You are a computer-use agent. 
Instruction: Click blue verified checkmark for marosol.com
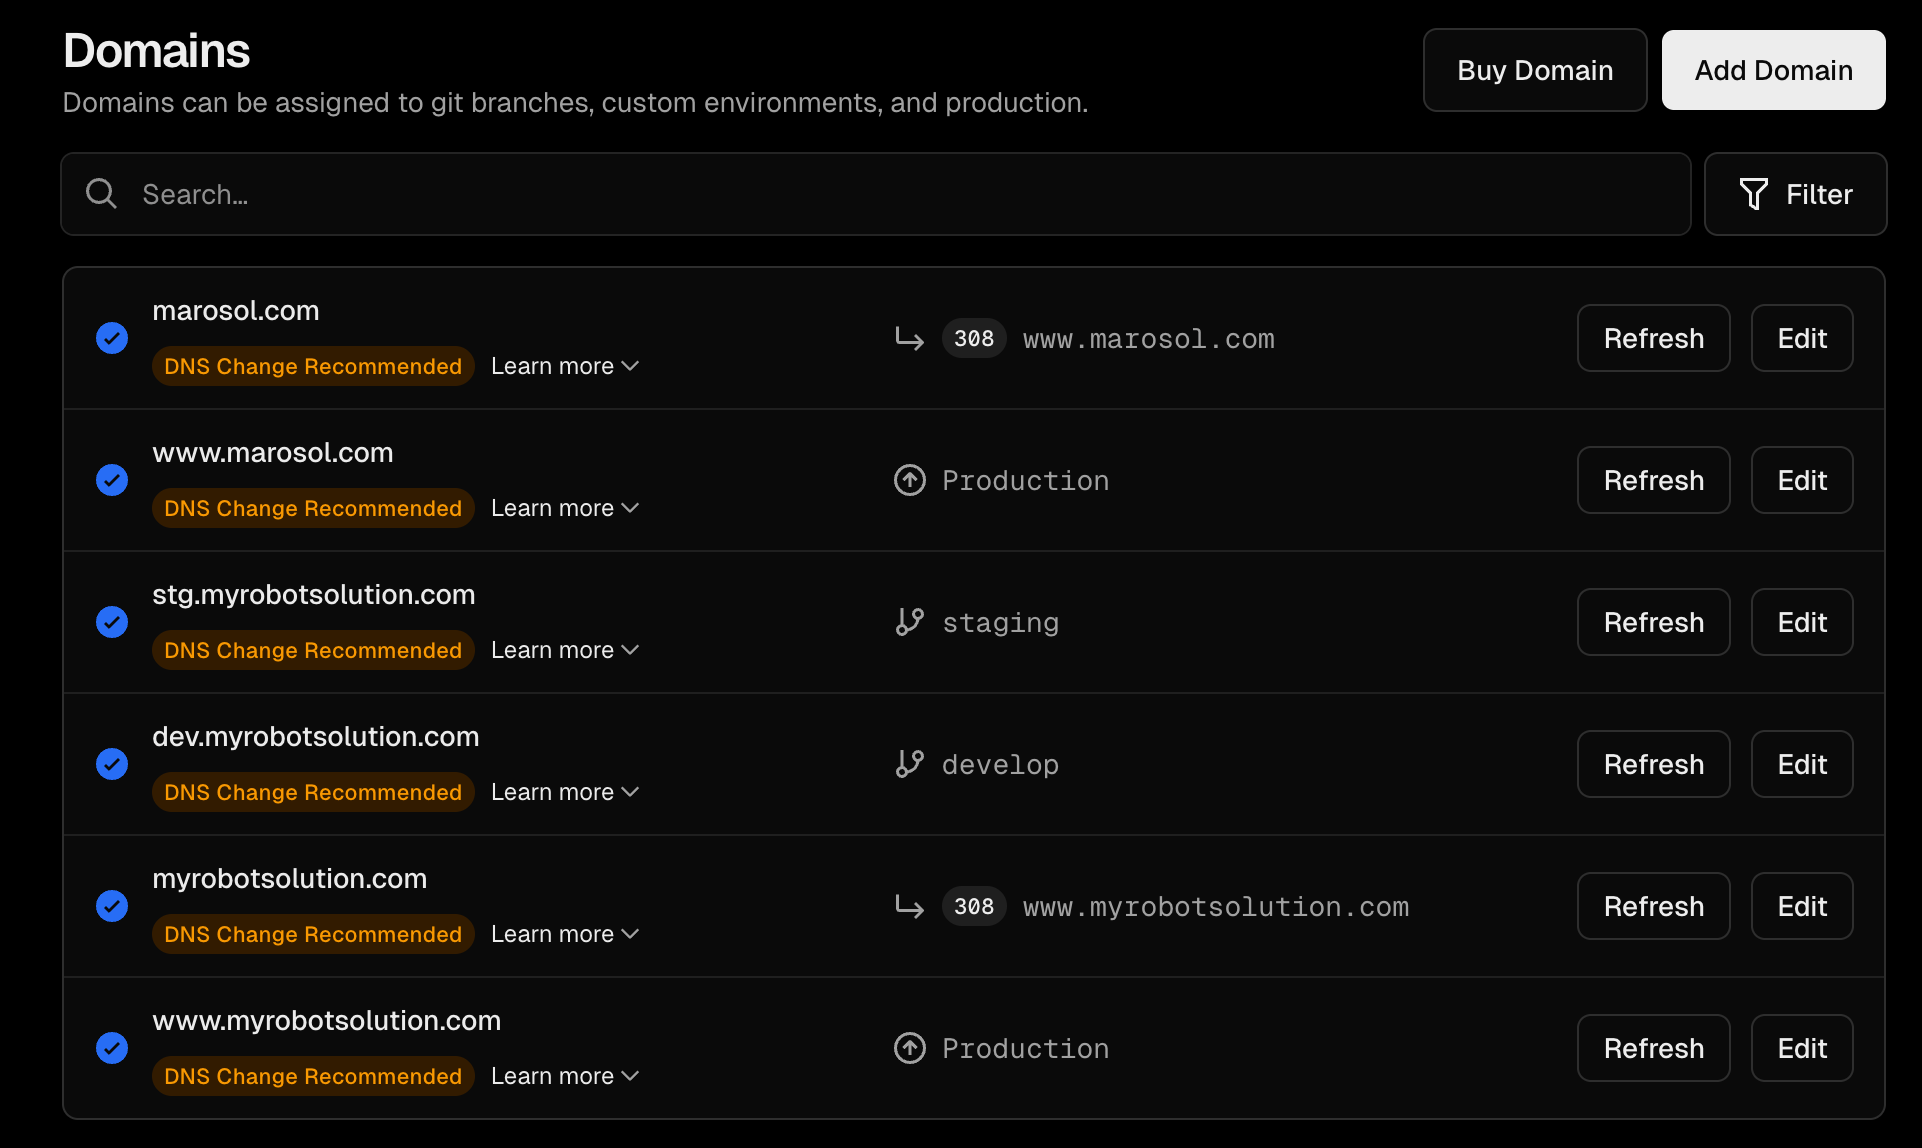112,338
